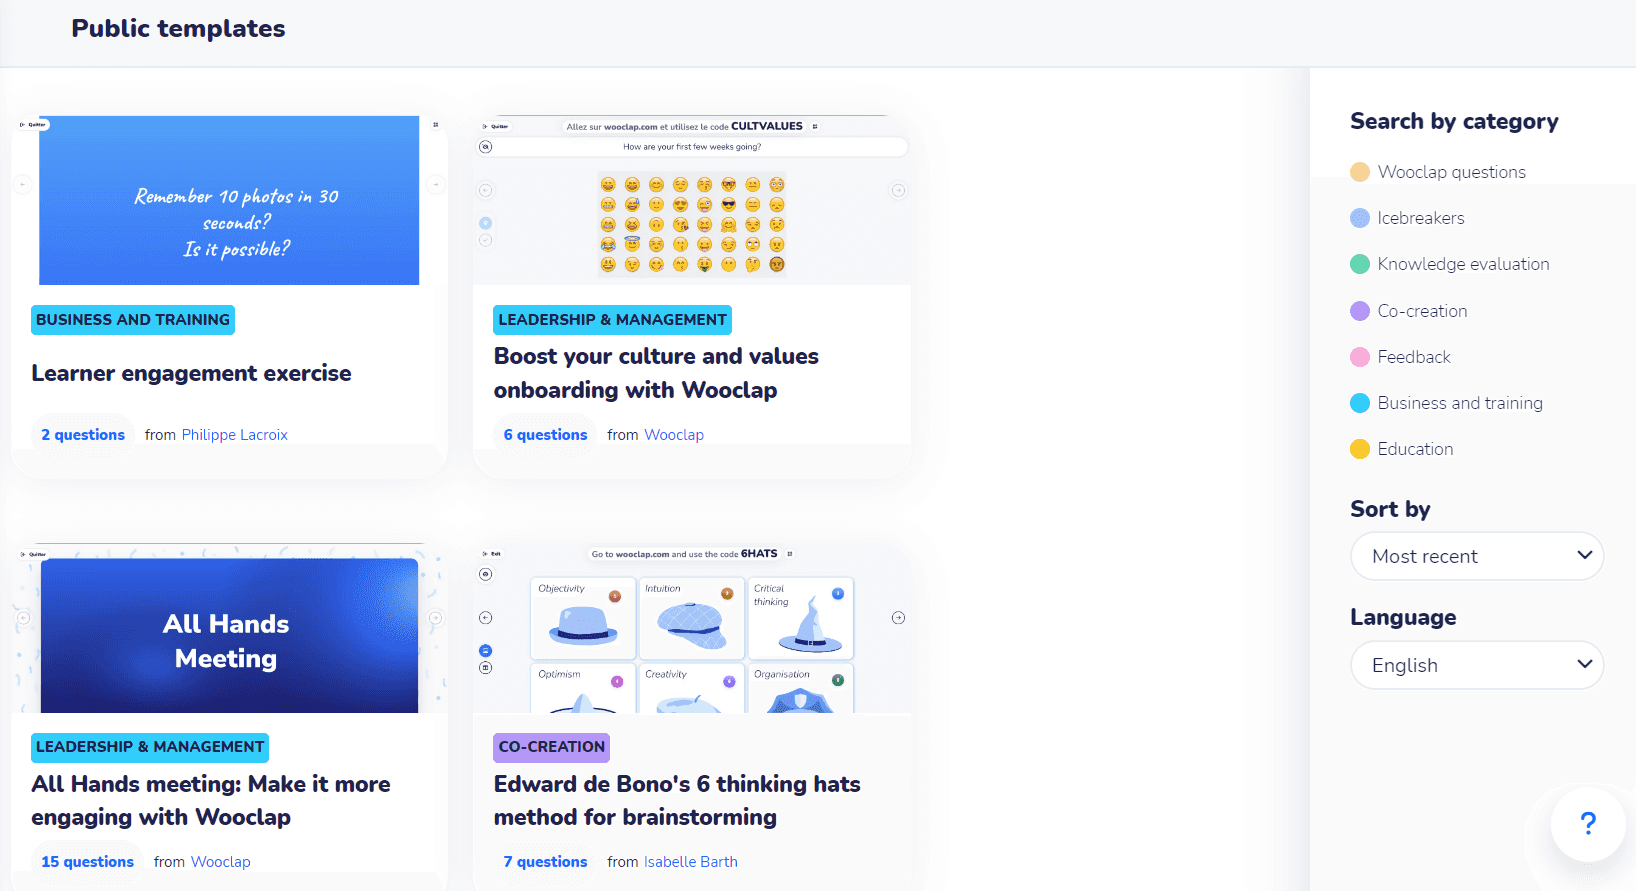Open the Remember 10 photos preview thumbnail
1636x891 pixels.
click(229, 200)
